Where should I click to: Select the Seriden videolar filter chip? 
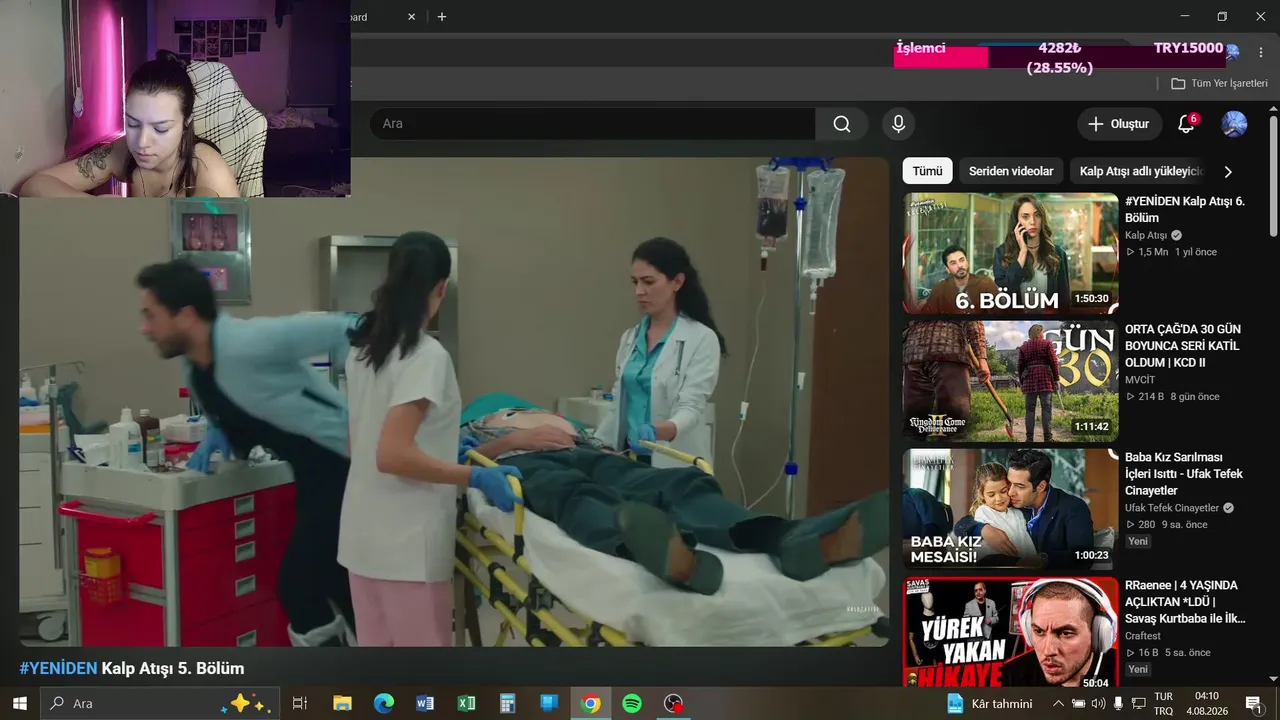pyautogui.click(x=1011, y=171)
